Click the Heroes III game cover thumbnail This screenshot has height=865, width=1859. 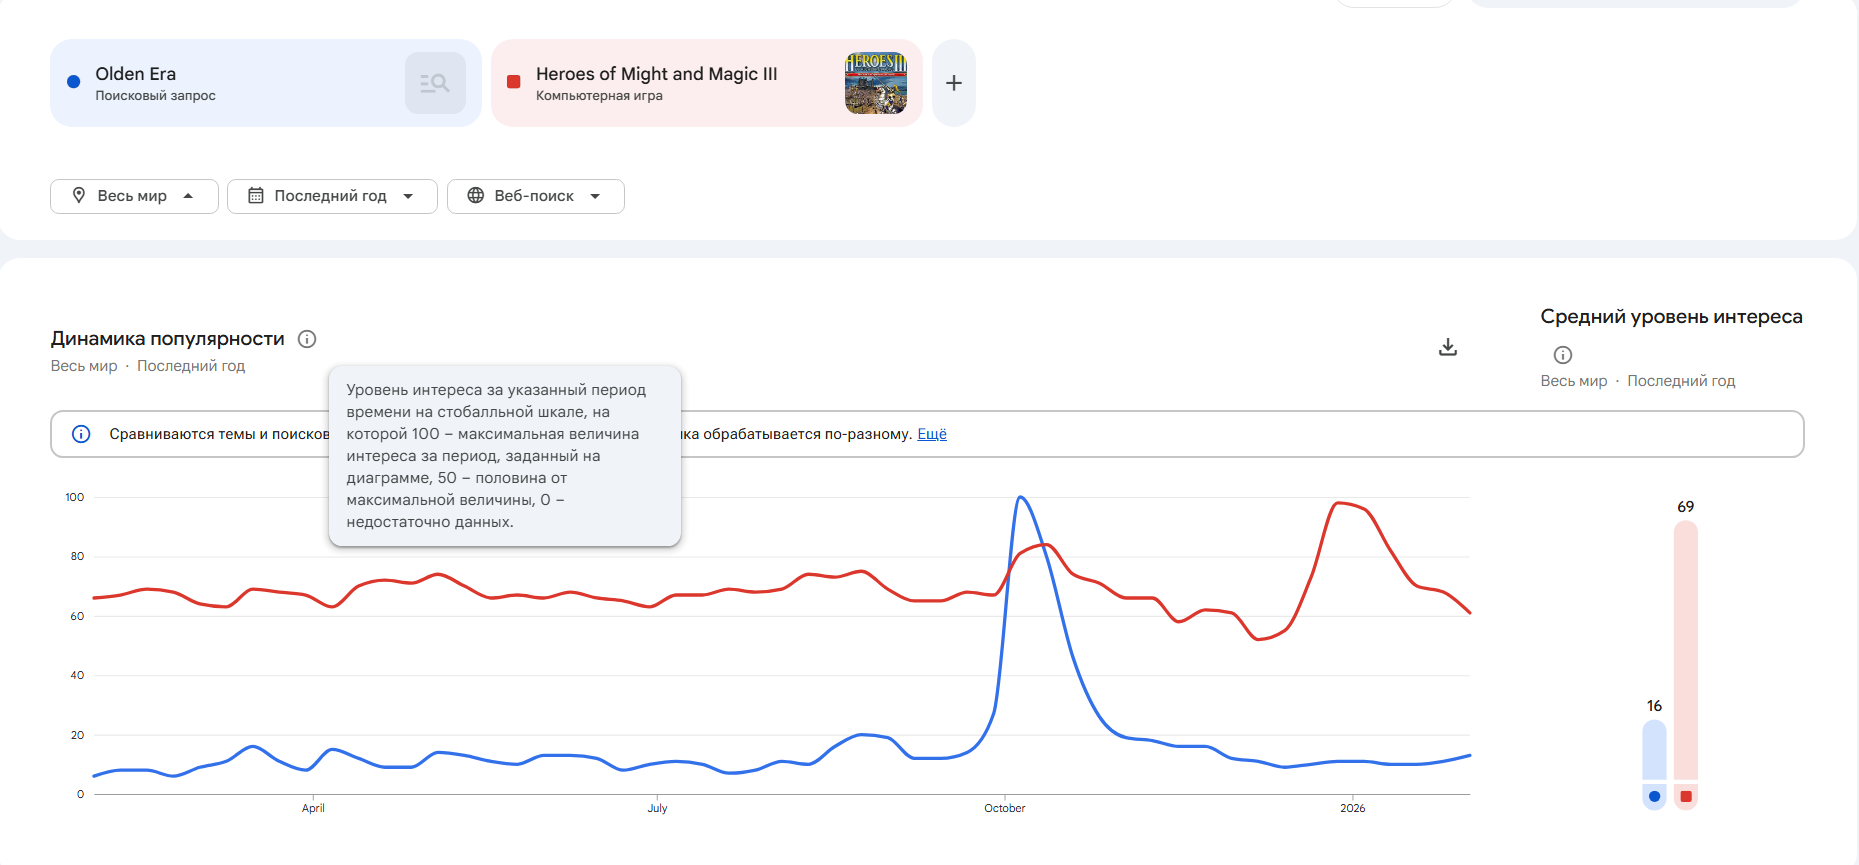[x=876, y=83]
